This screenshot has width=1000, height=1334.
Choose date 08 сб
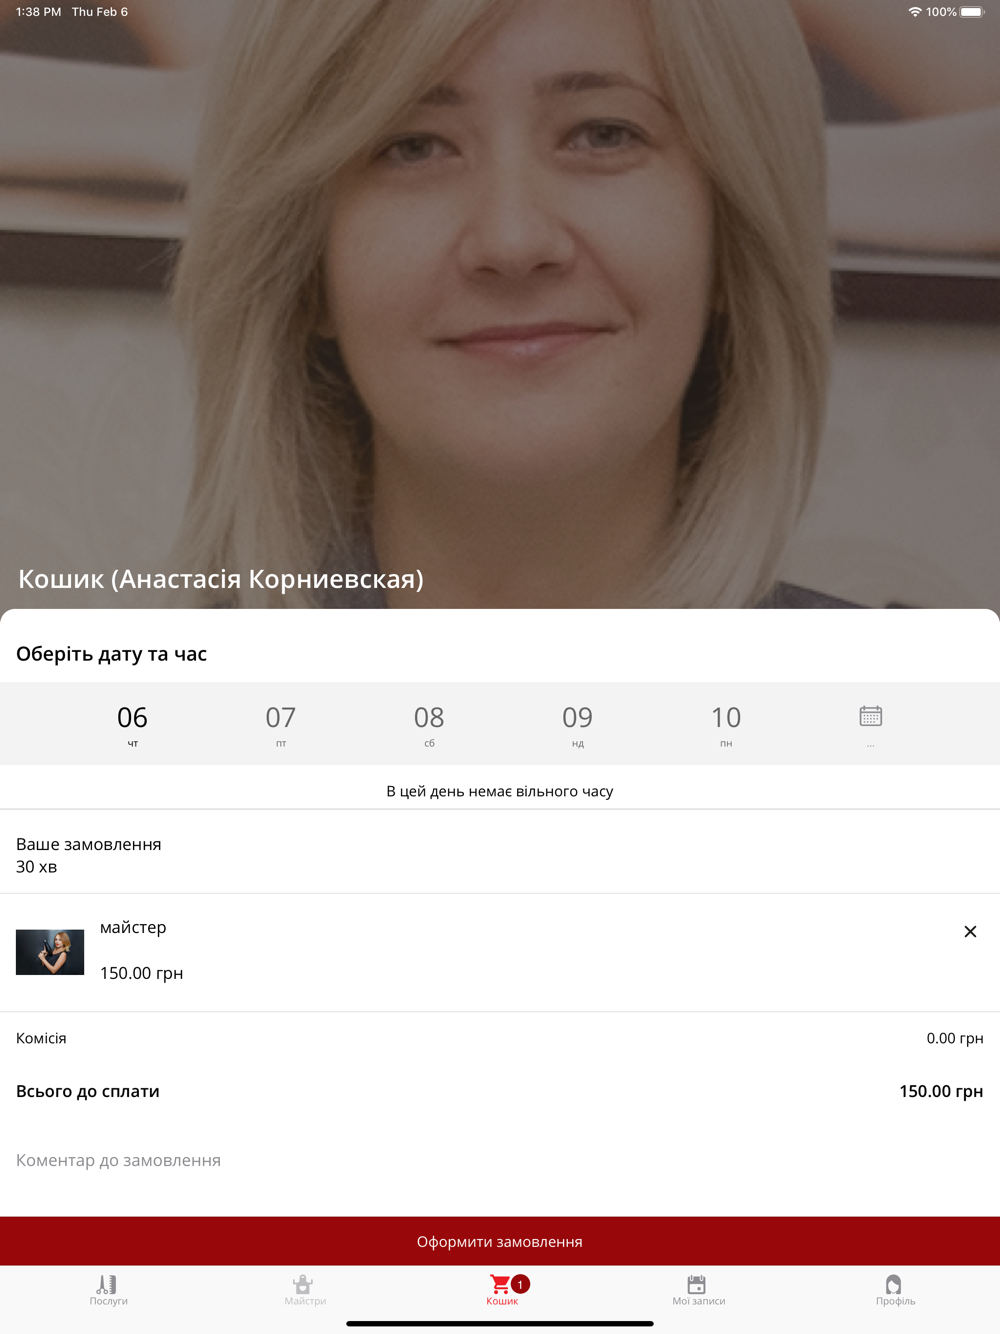tap(429, 725)
